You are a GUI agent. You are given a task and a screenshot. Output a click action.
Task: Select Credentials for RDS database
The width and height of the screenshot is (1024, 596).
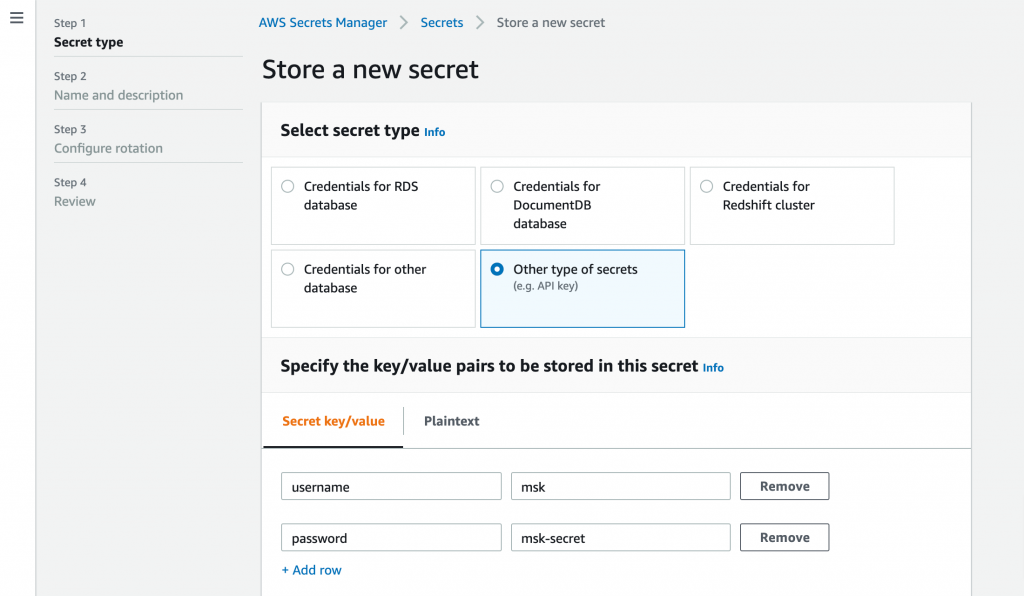tap(287, 186)
